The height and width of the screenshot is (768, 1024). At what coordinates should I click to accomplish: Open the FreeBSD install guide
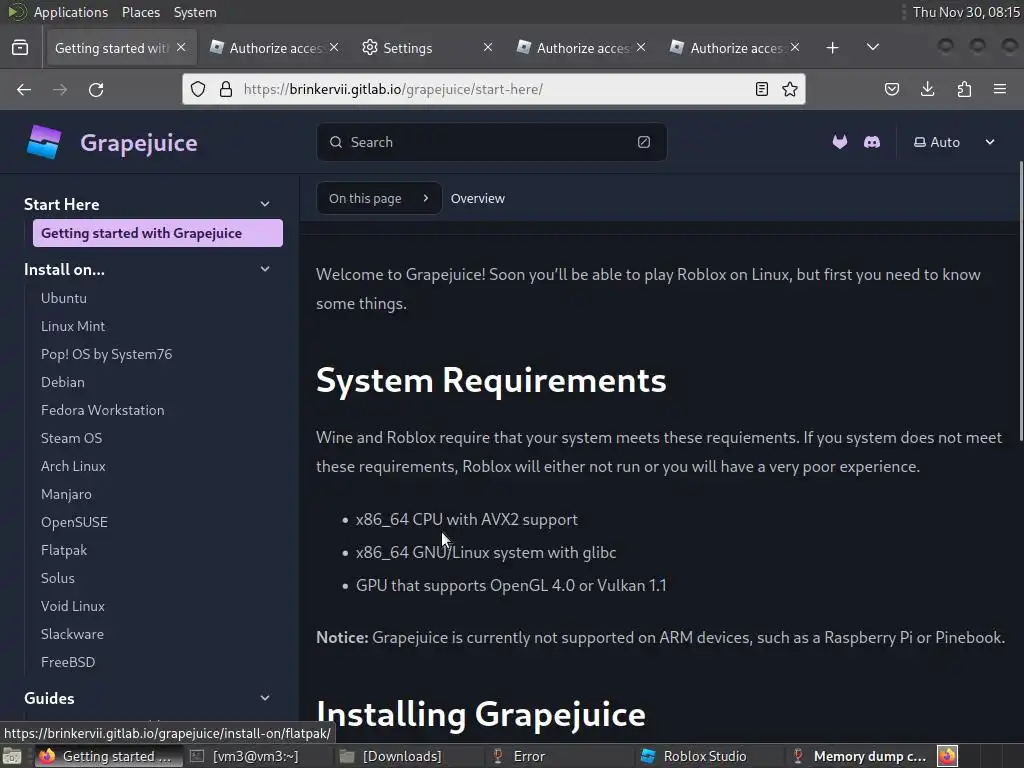[68, 662]
